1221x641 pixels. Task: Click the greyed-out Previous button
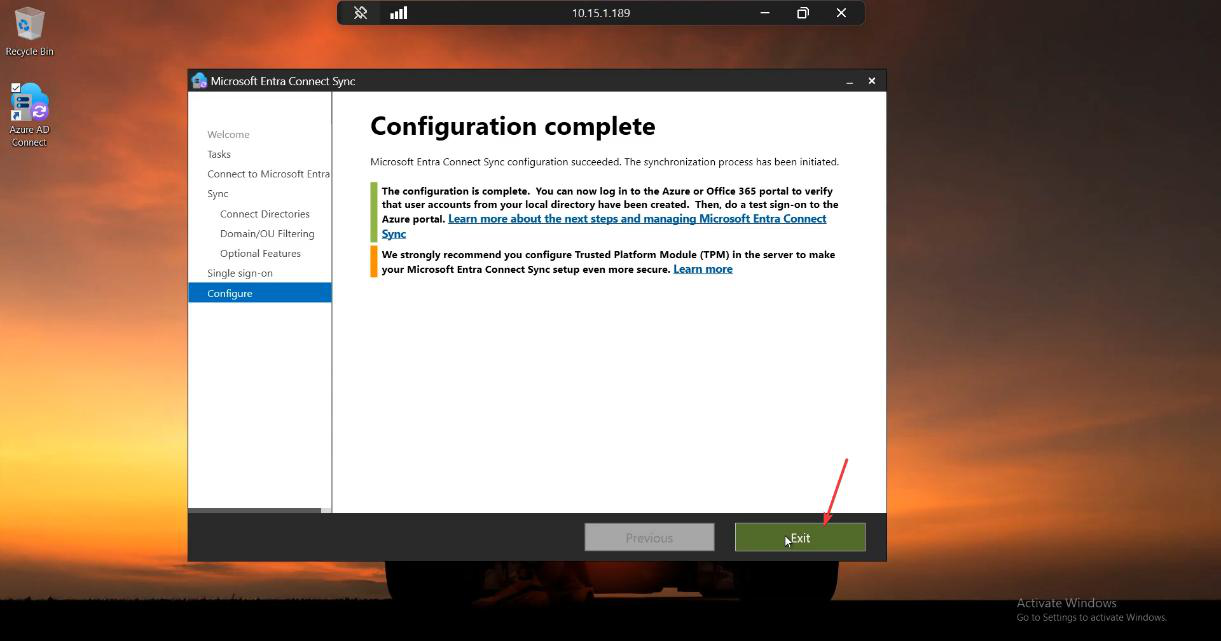click(x=649, y=537)
